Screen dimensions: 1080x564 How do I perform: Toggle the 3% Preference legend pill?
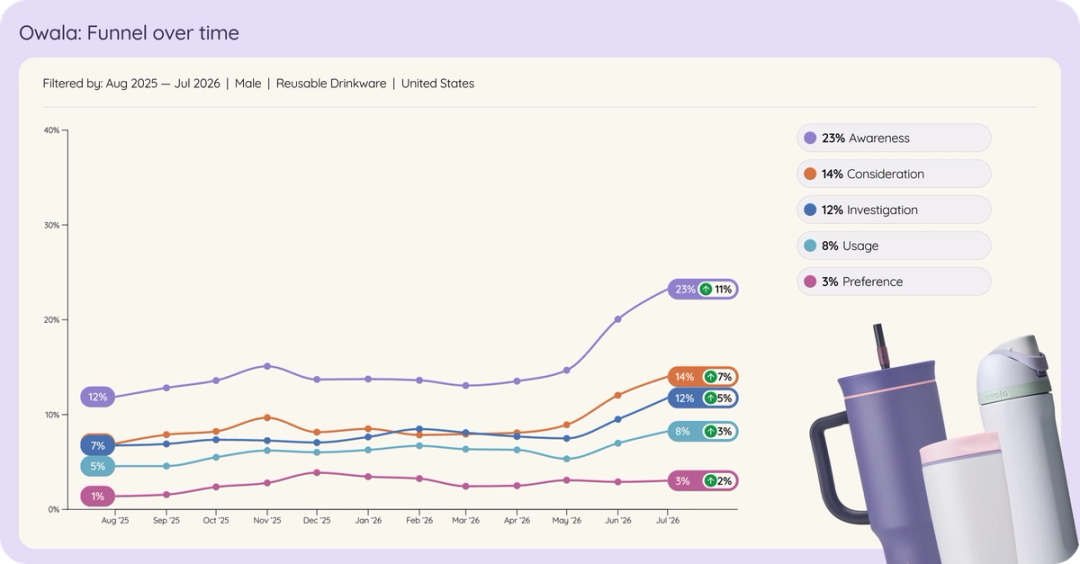pyautogui.click(x=893, y=281)
